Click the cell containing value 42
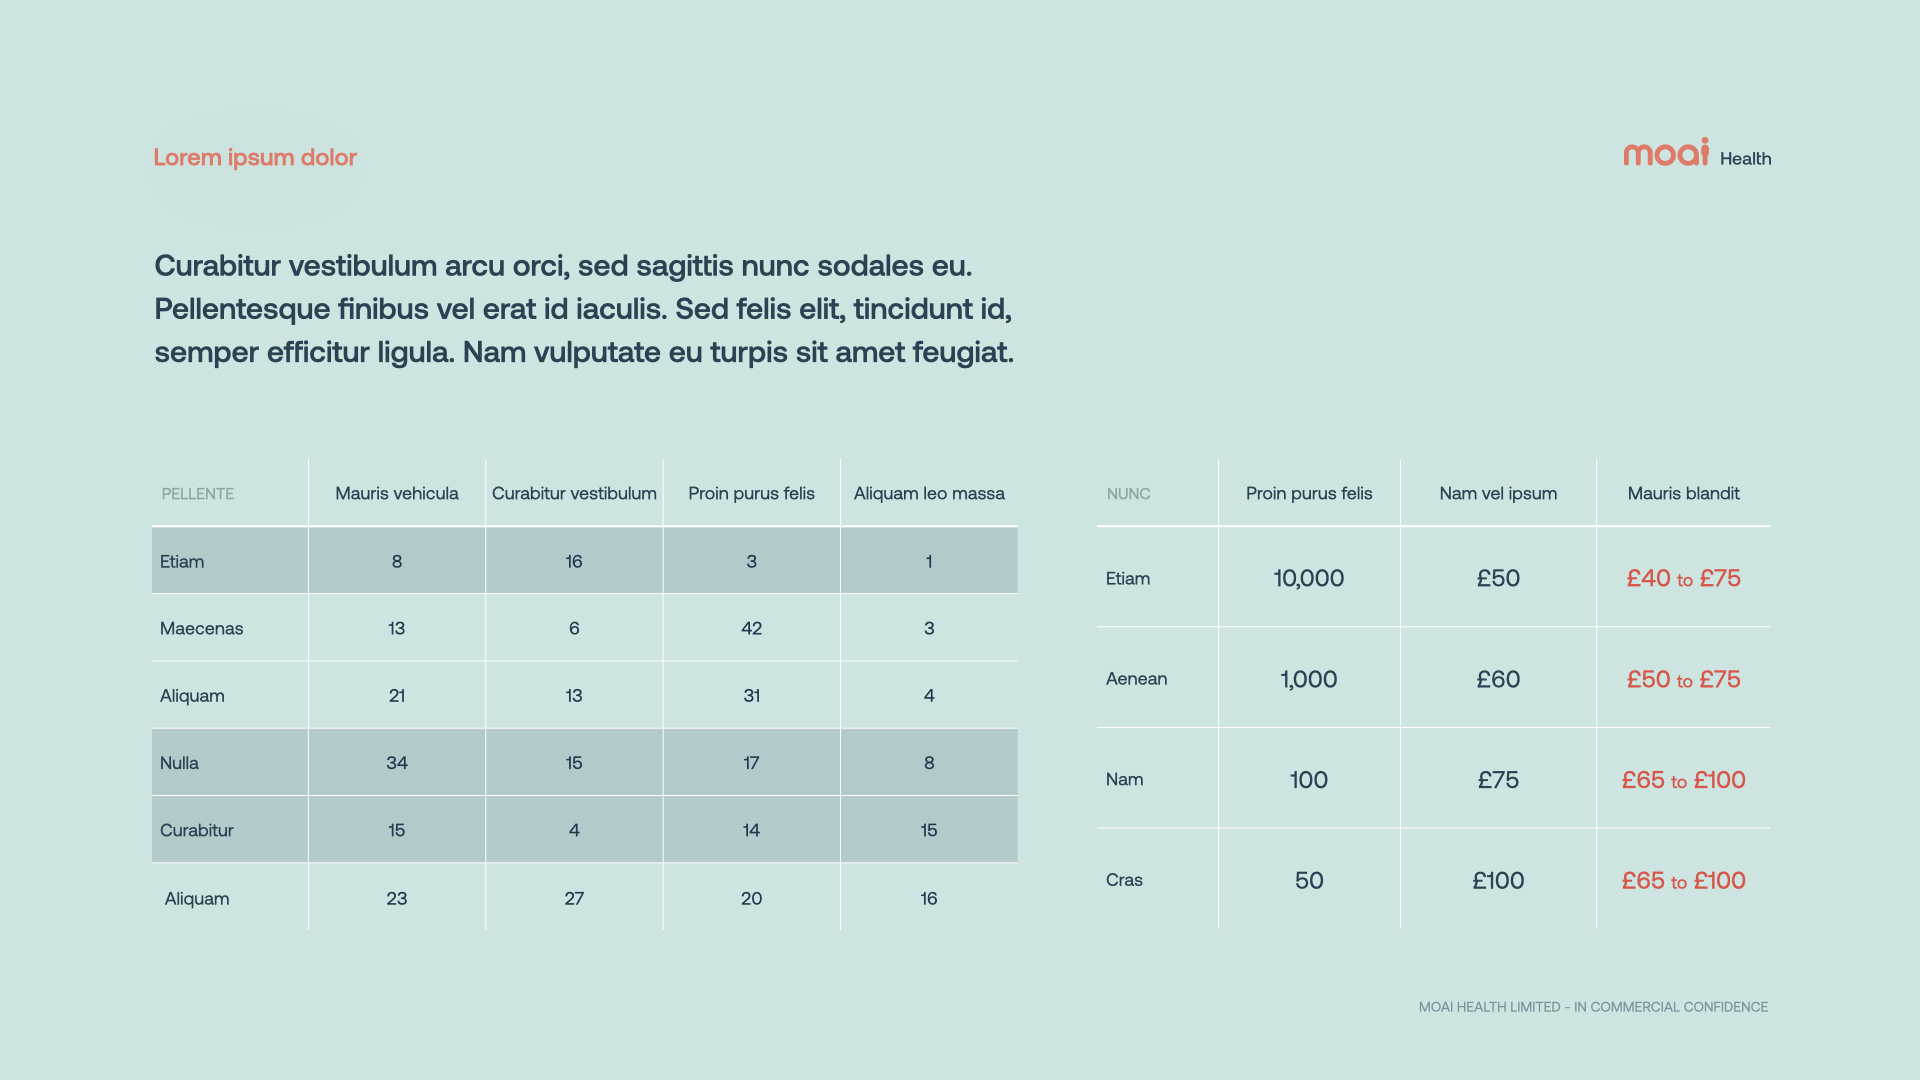1920x1080 pixels. pyautogui.click(x=752, y=628)
